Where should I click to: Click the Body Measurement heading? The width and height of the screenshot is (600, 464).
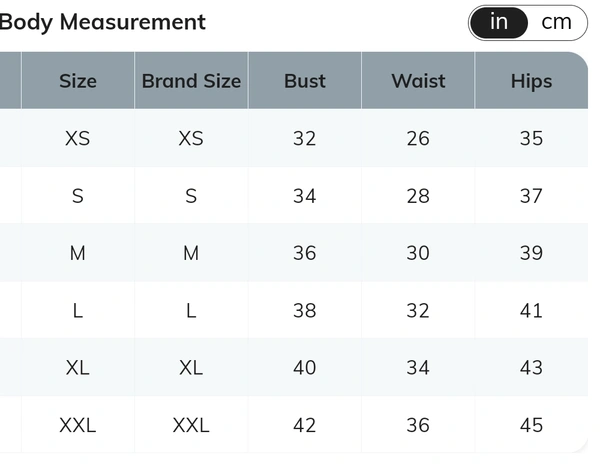tap(103, 21)
